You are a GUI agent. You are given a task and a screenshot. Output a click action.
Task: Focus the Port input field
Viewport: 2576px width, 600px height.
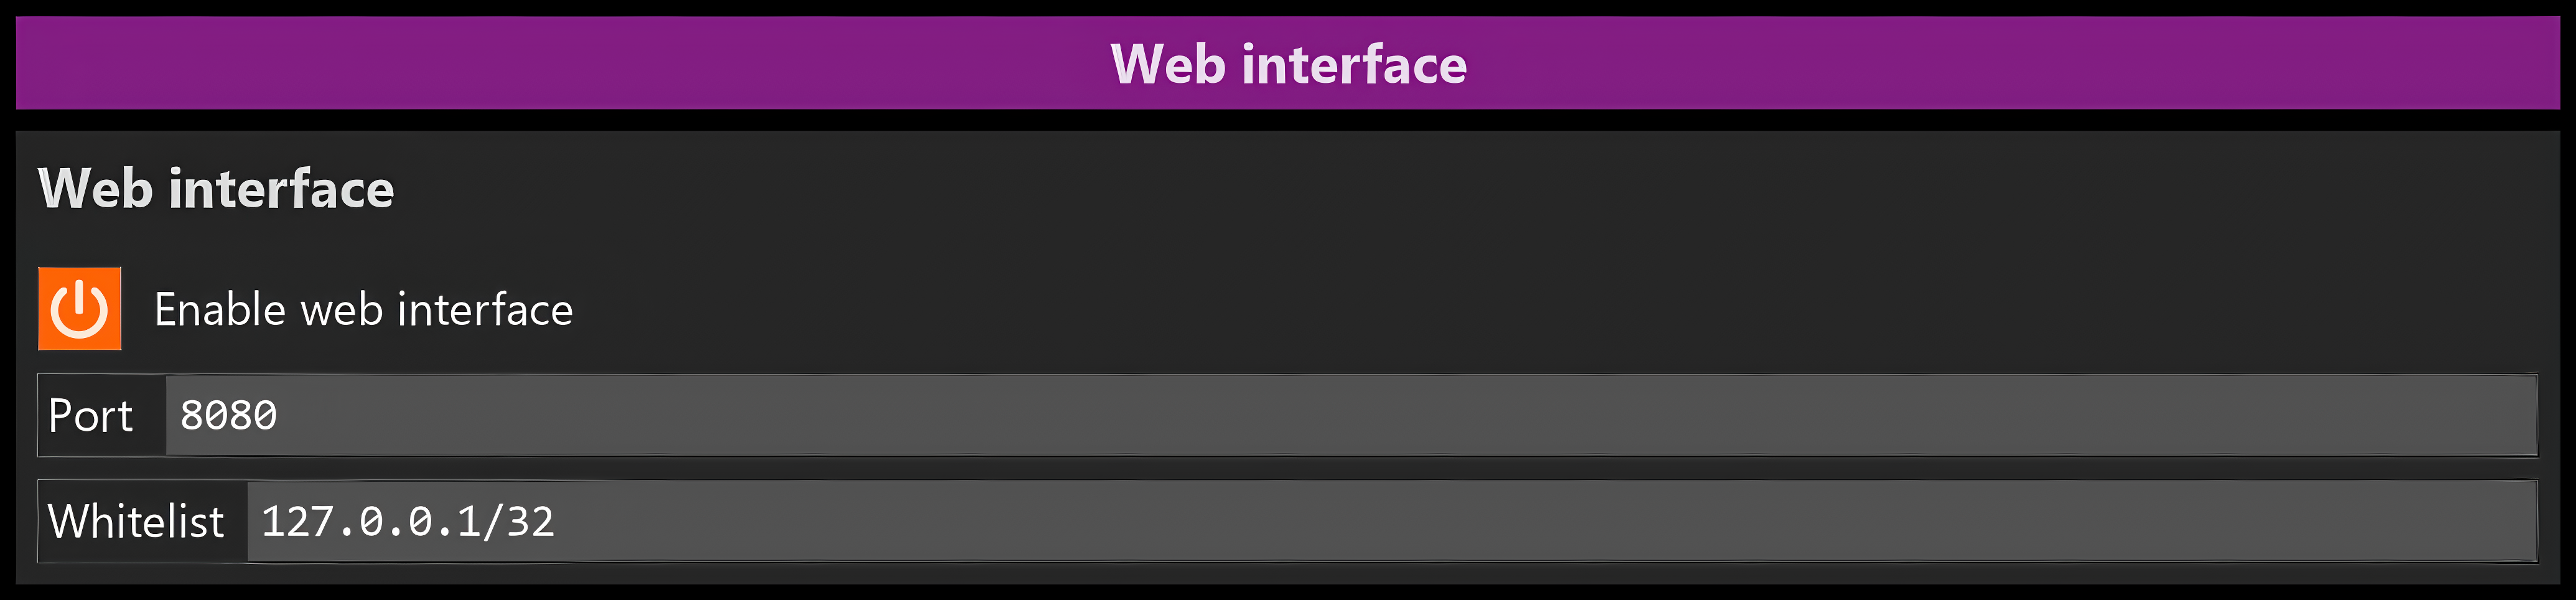(x=1351, y=415)
